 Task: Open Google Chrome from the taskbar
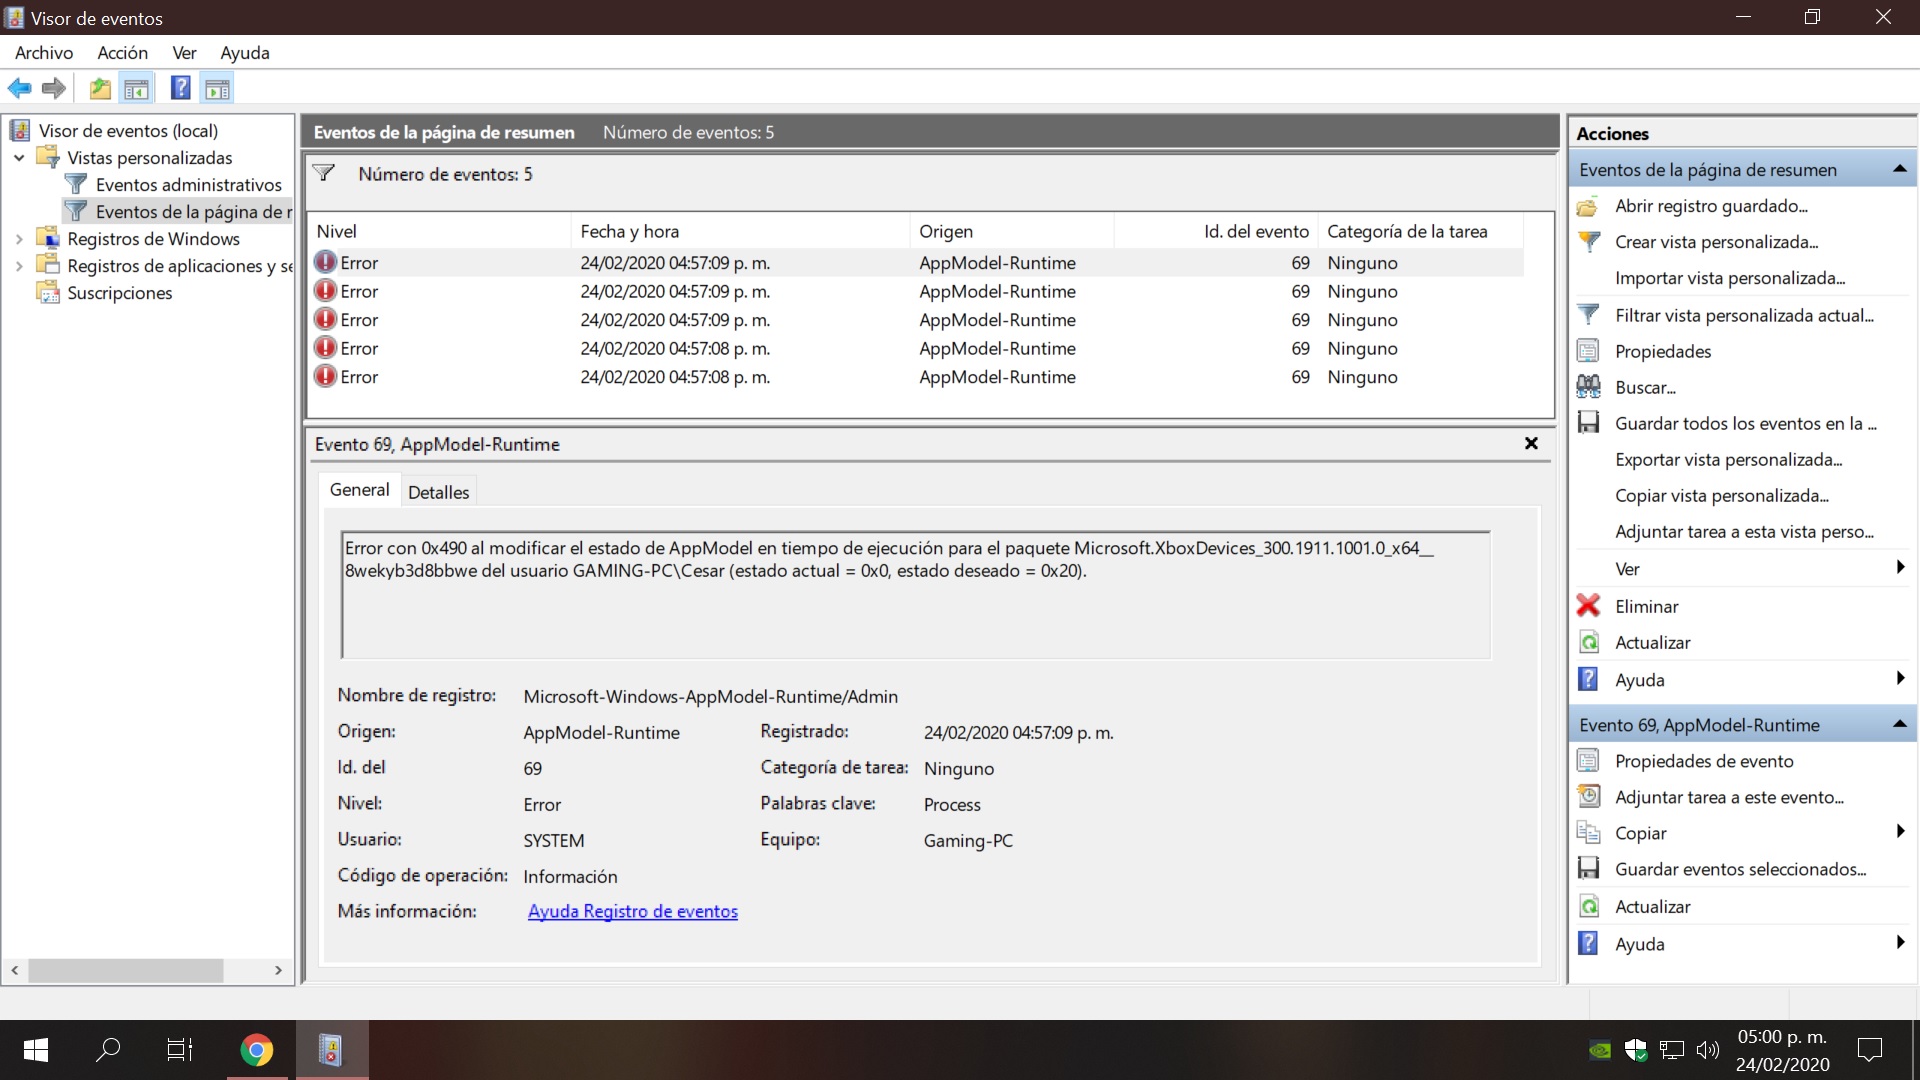coord(256,1050)
